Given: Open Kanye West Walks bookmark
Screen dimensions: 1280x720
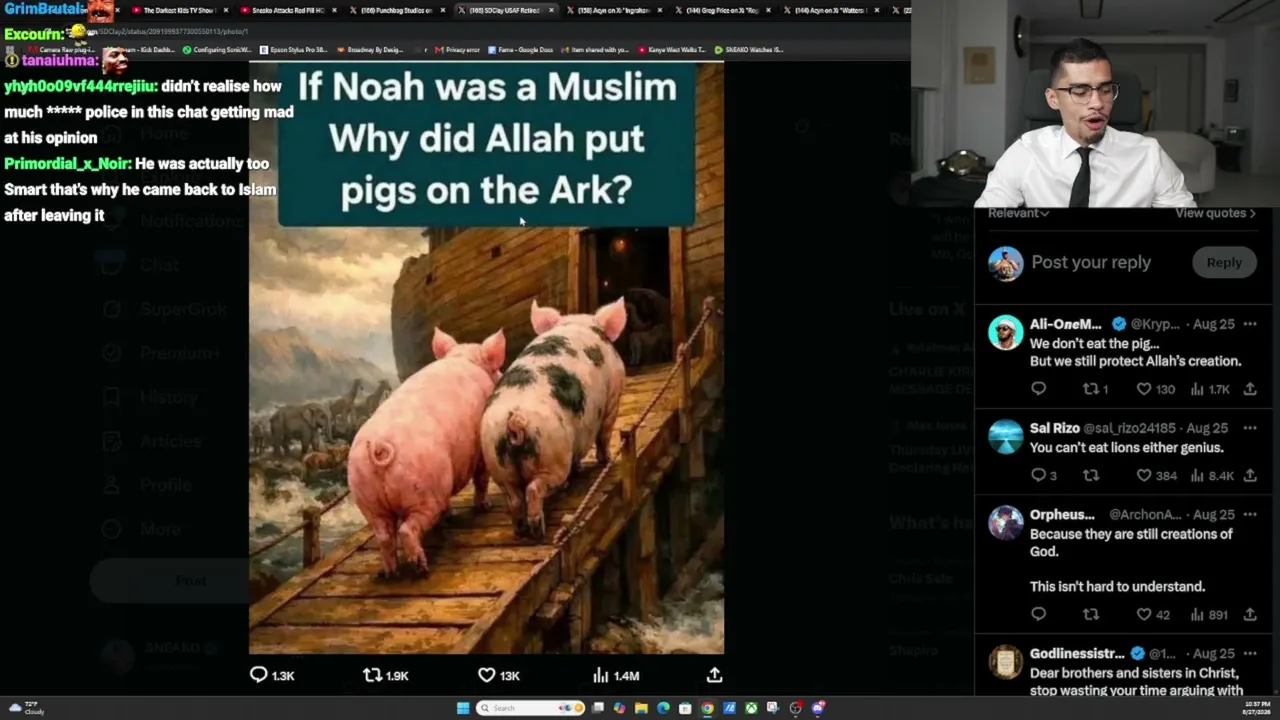Looking at the screenshot, I should pos(672,49).
